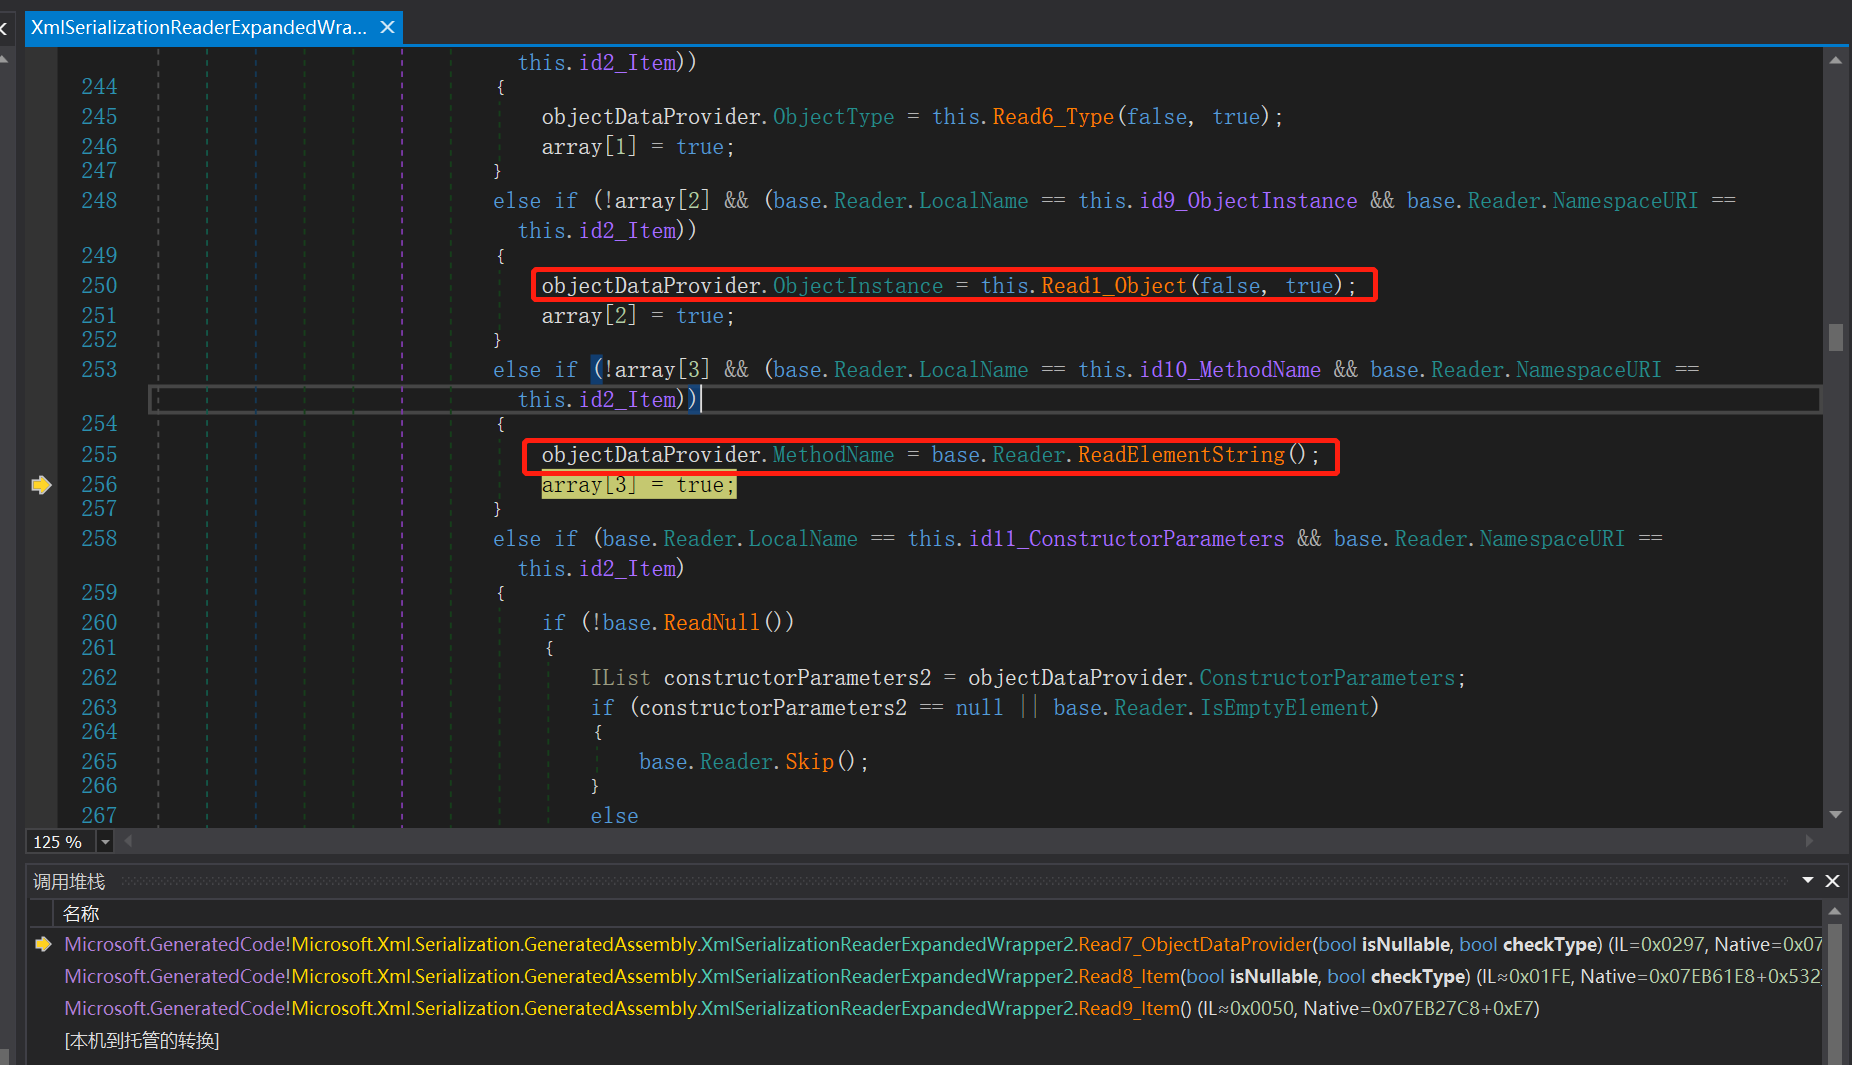Click the yellow current-statement arrow at line 256

coord(41,485)
